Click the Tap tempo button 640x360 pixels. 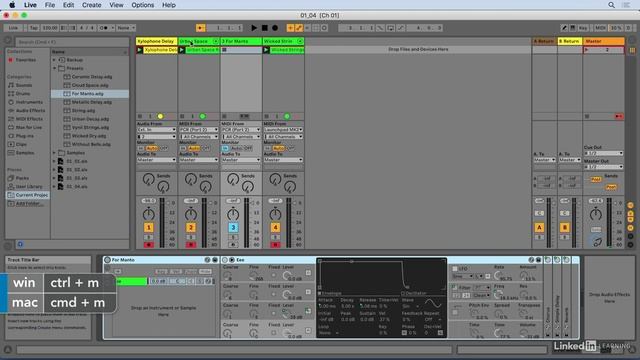(33, 28)
